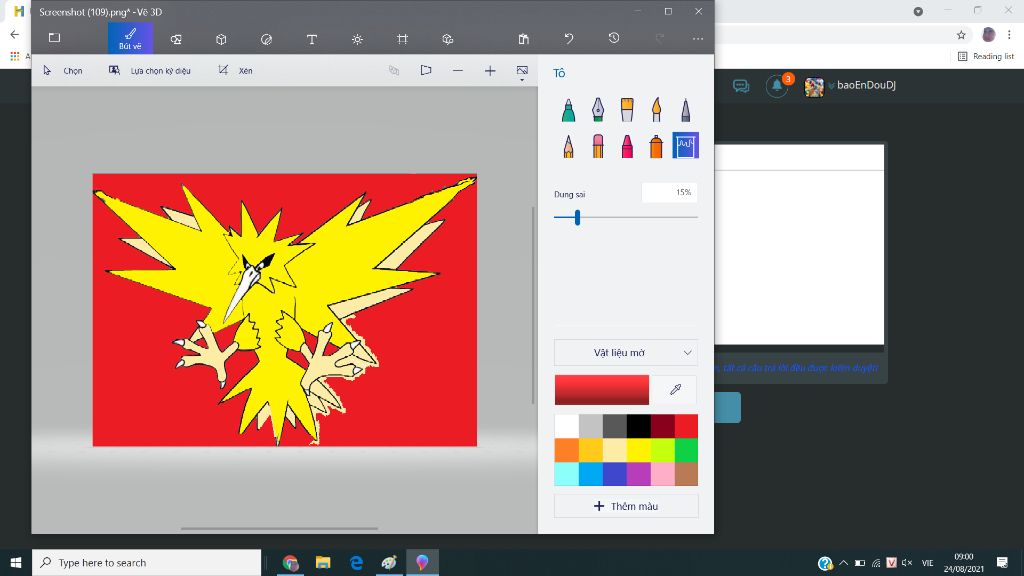Open the Paint 3D menu folder icon

(x=55, y=39)
